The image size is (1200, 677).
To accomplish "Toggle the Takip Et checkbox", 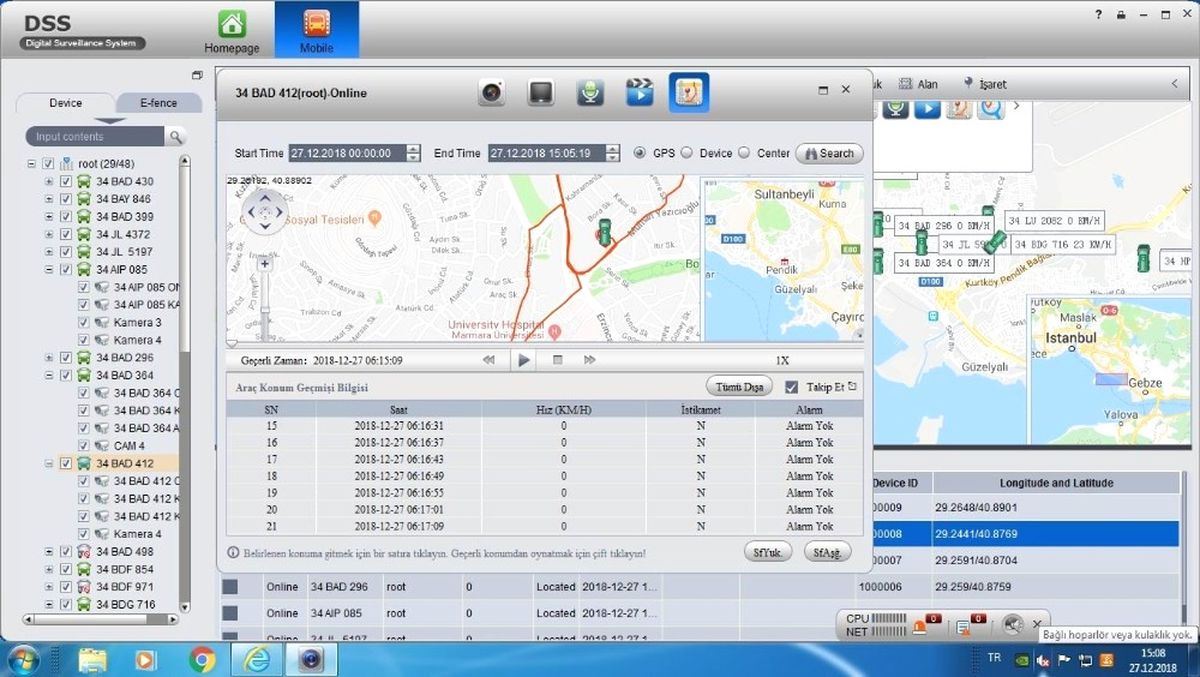I will click(792, 387).
